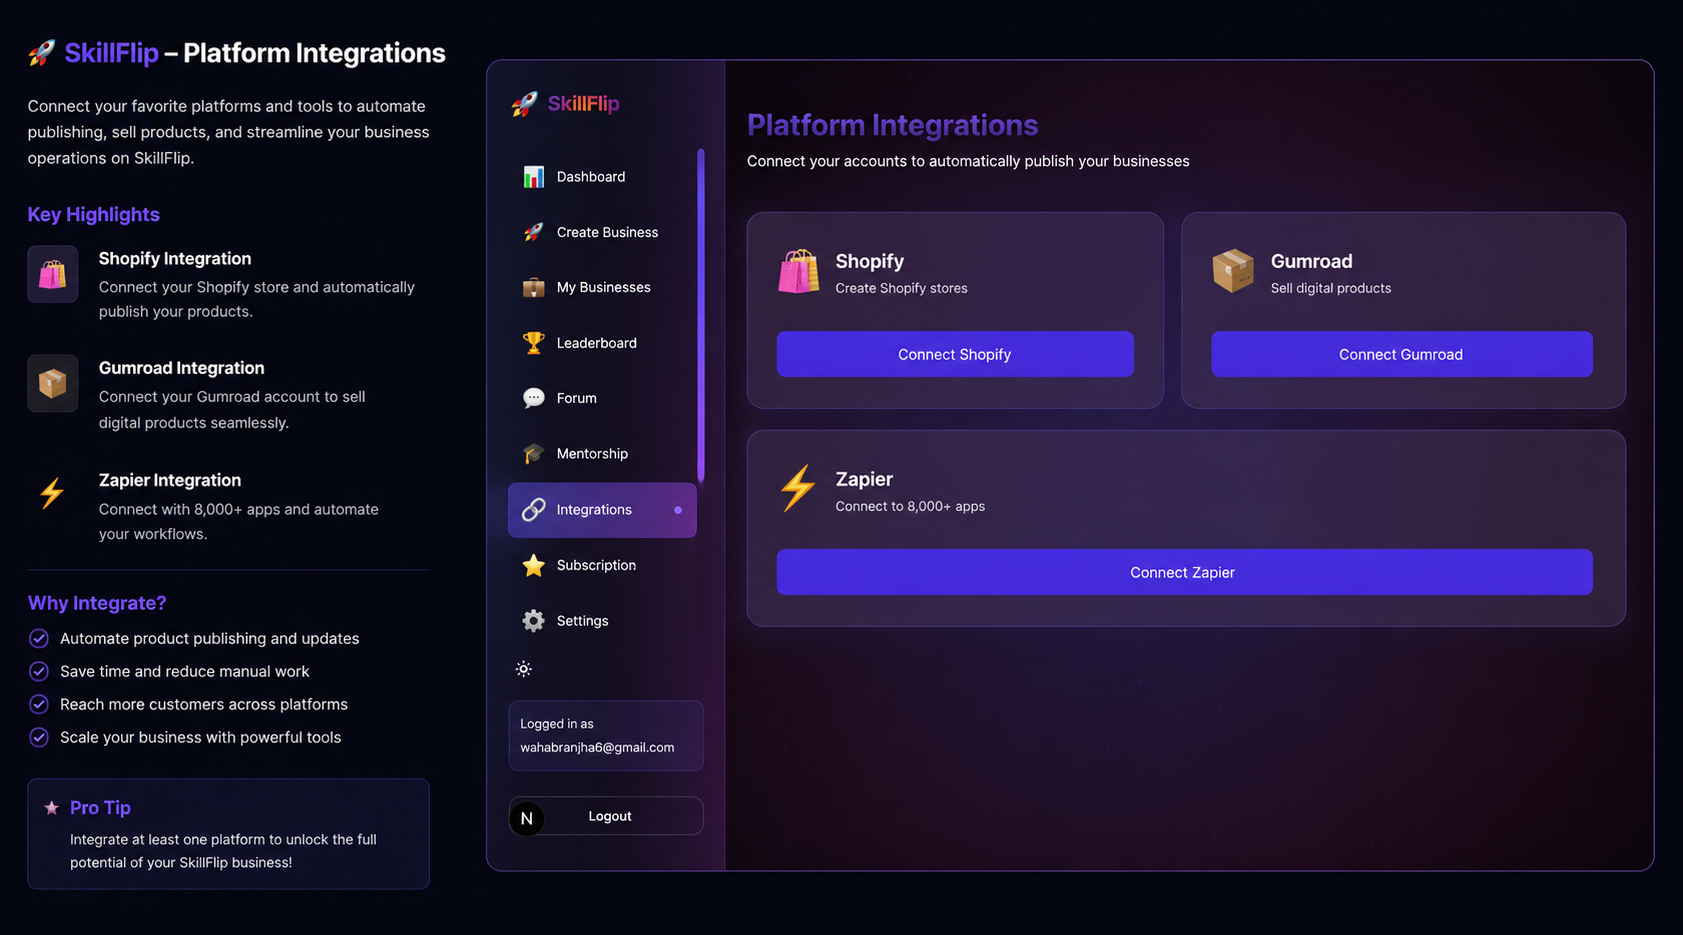Click the Subscription star icon
1683x935 pixels.
click(x=533, y=565)
